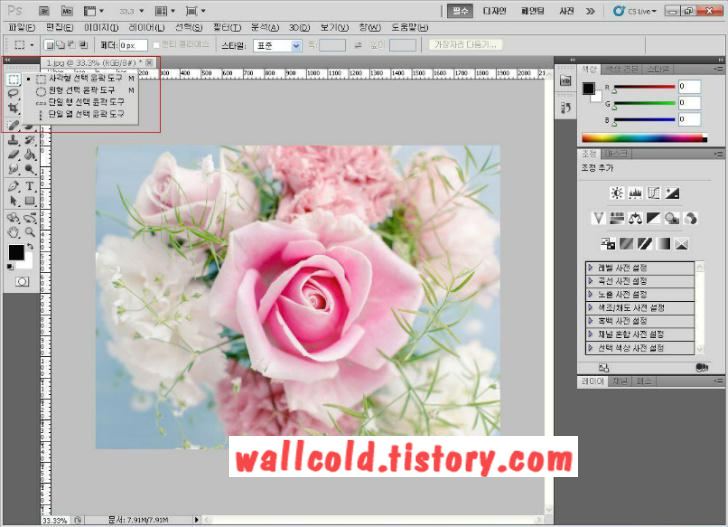The height and width of the screenshot is (527, 728).
Task: Add Vibrance adjustment
Action: tap(598, 218)
